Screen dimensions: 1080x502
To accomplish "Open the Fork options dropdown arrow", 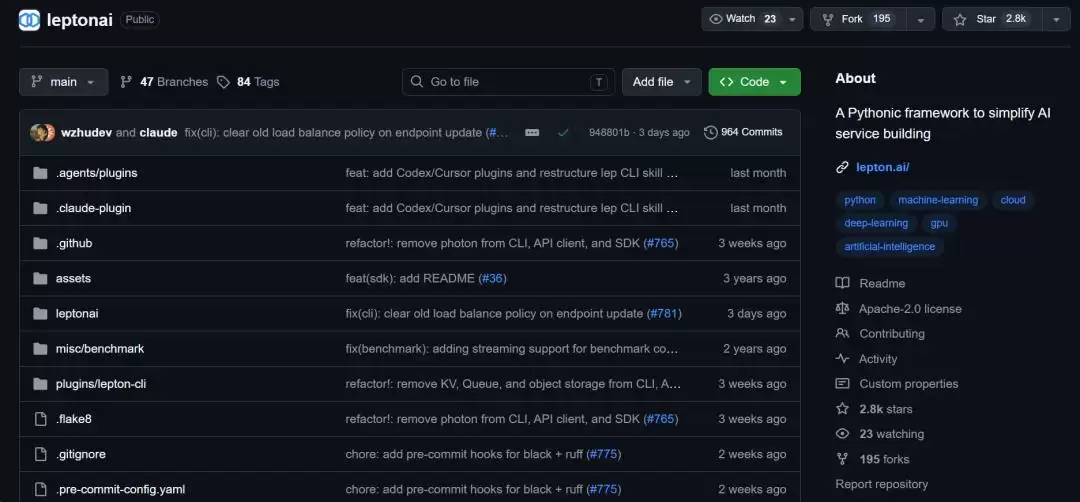I will 921,19.
